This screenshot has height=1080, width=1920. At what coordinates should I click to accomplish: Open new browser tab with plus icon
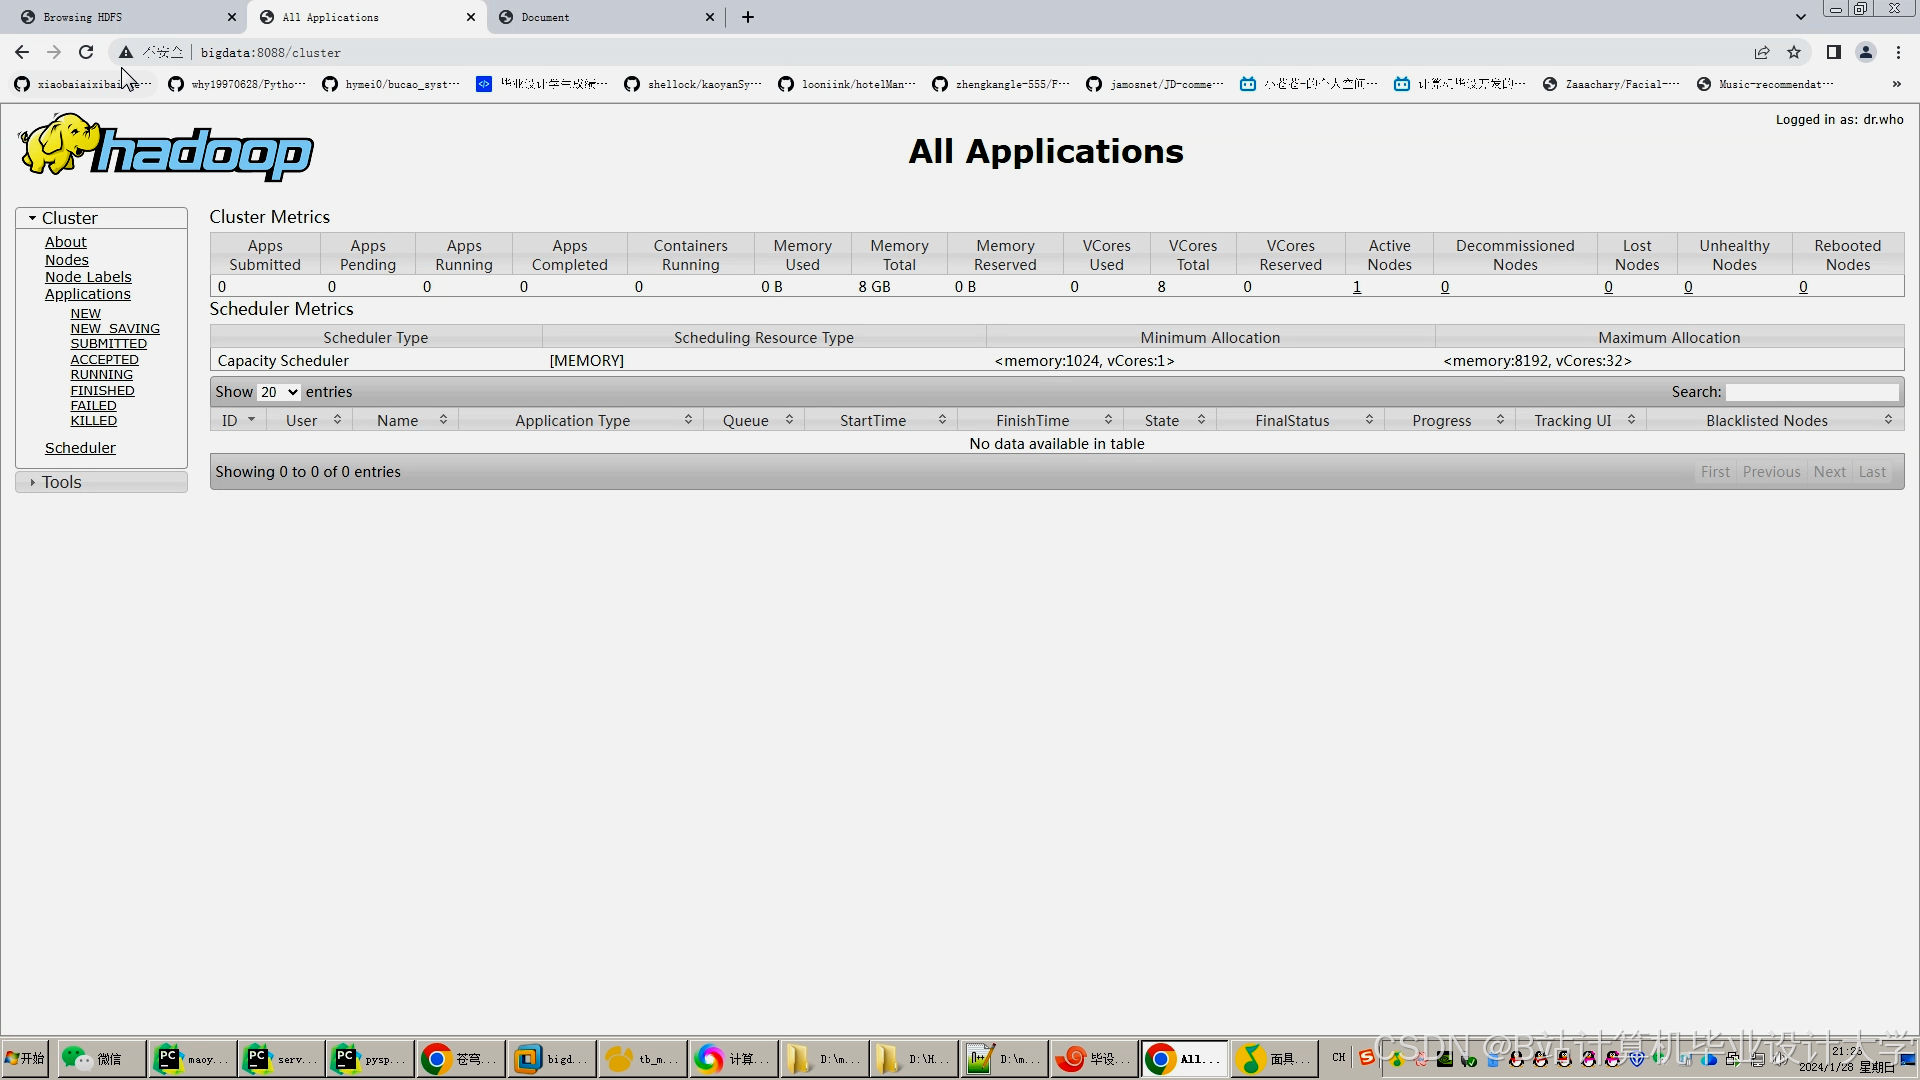(748, 17)
